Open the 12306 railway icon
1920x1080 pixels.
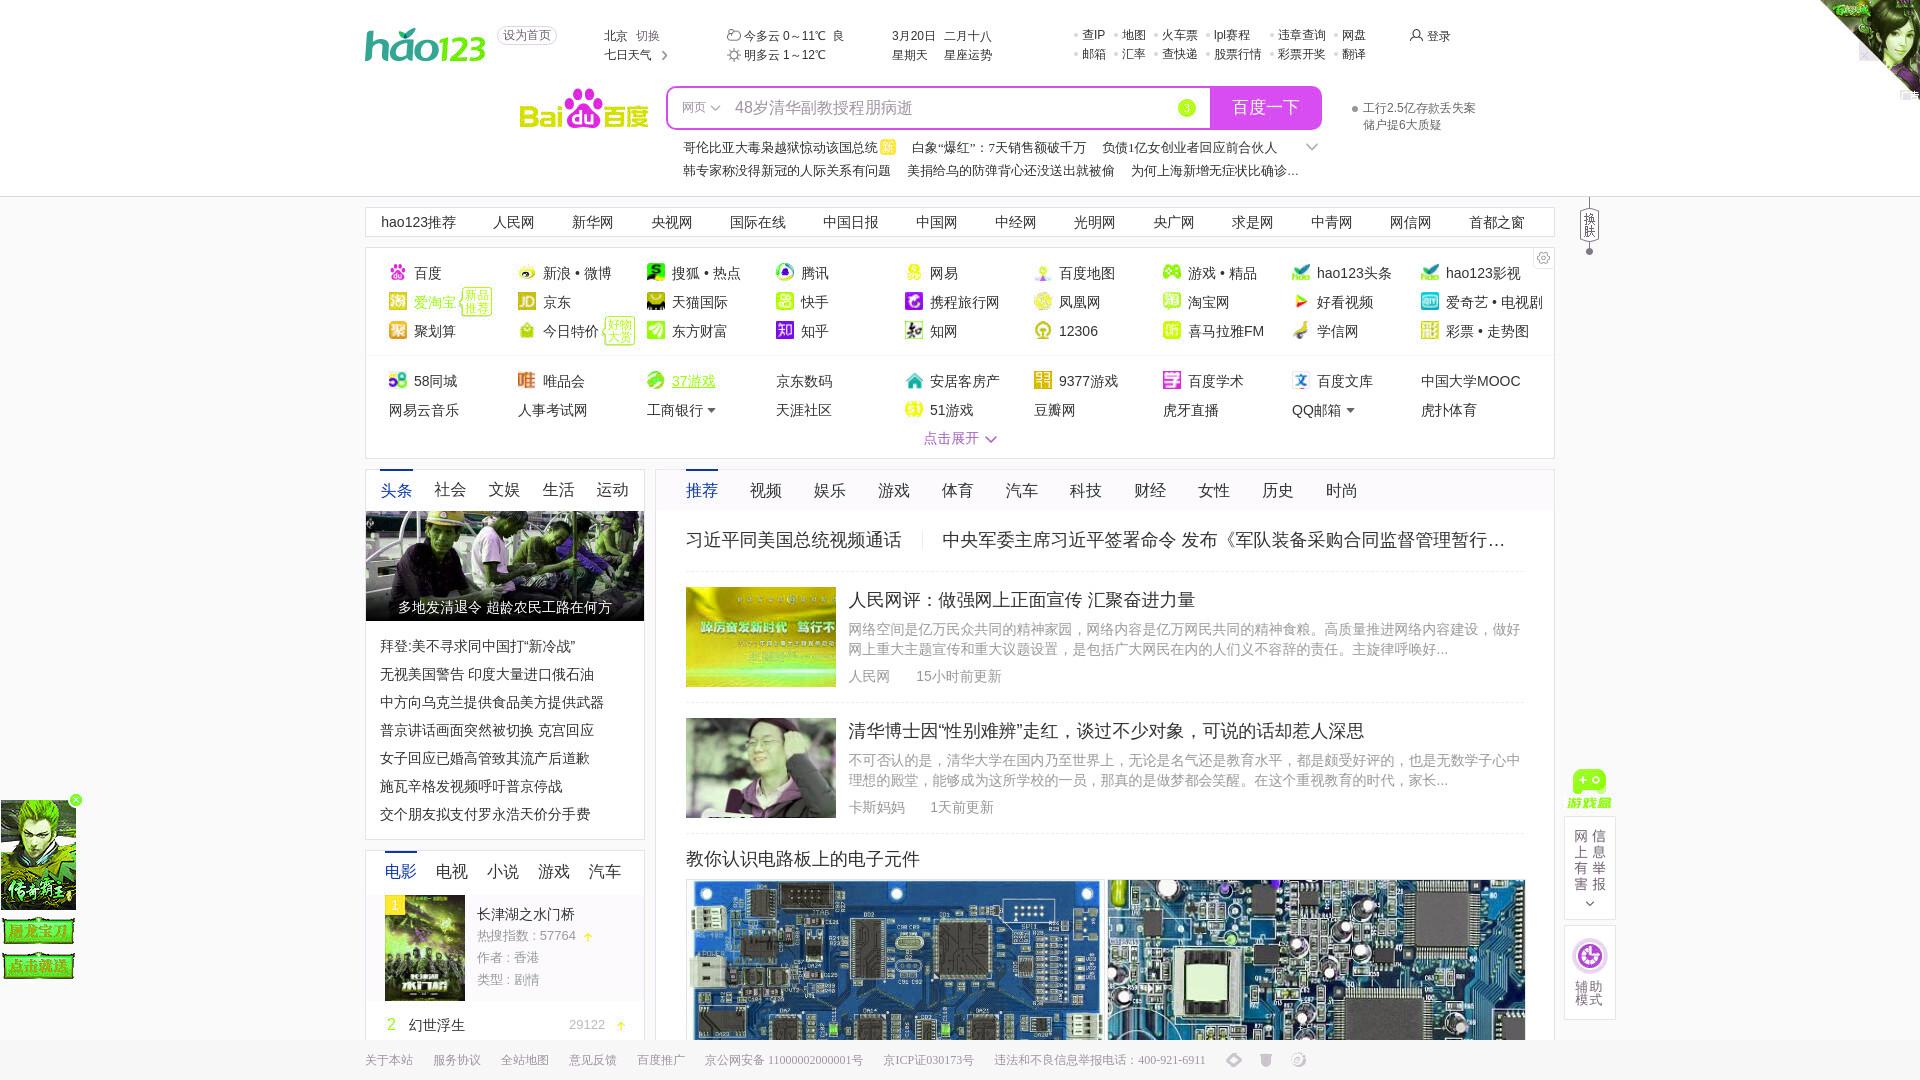(1043, 330)
